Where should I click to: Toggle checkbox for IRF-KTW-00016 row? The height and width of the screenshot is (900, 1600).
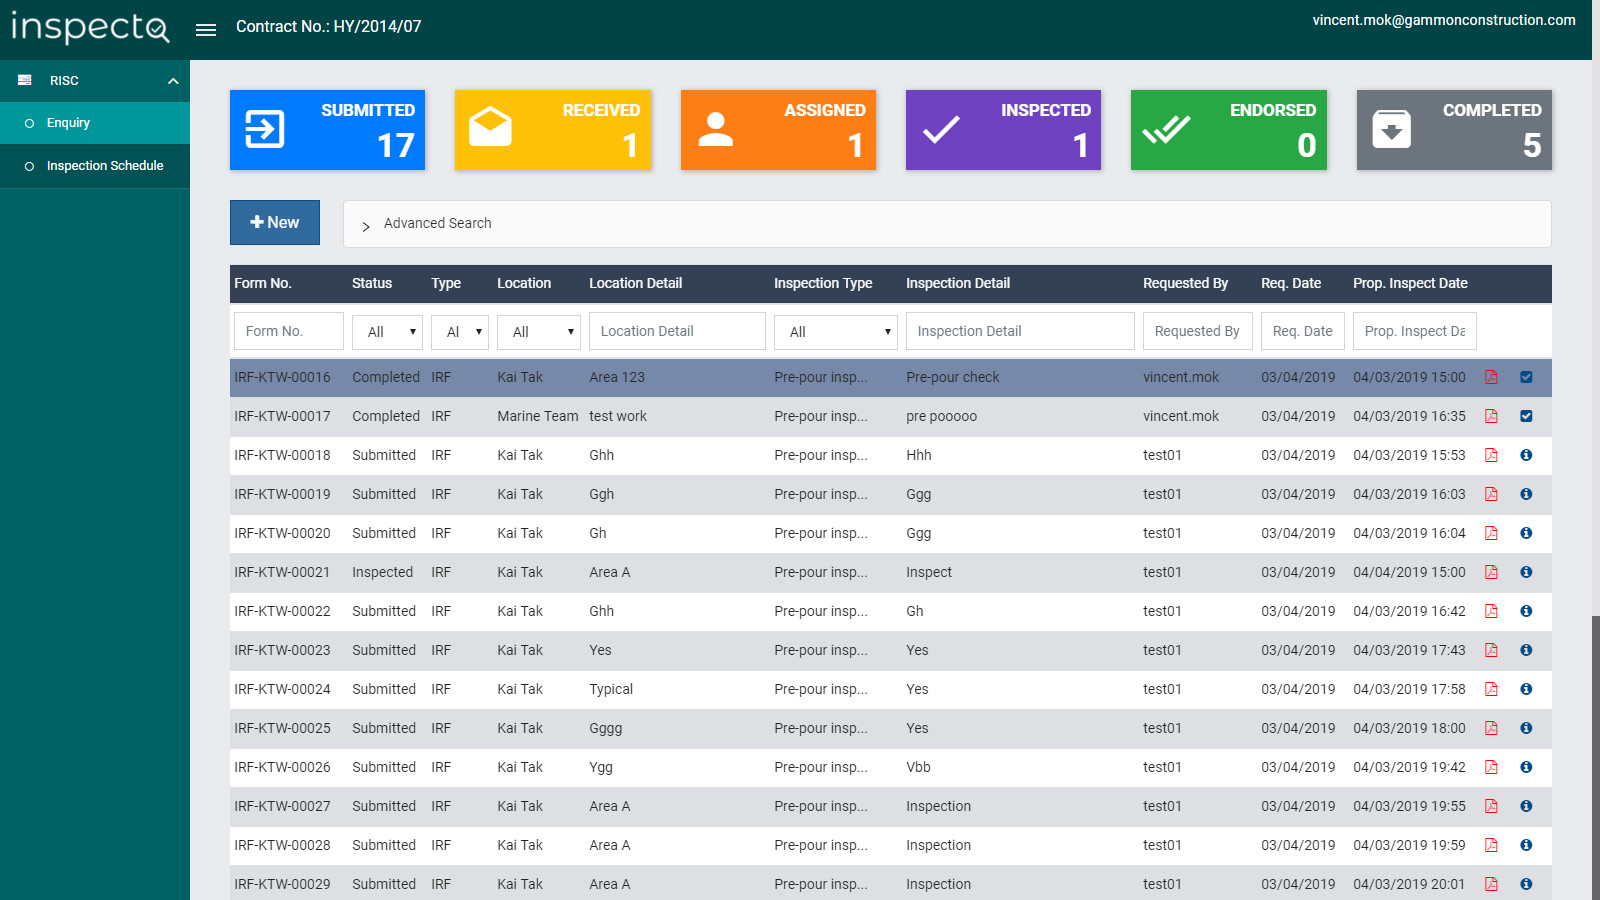1526,377
